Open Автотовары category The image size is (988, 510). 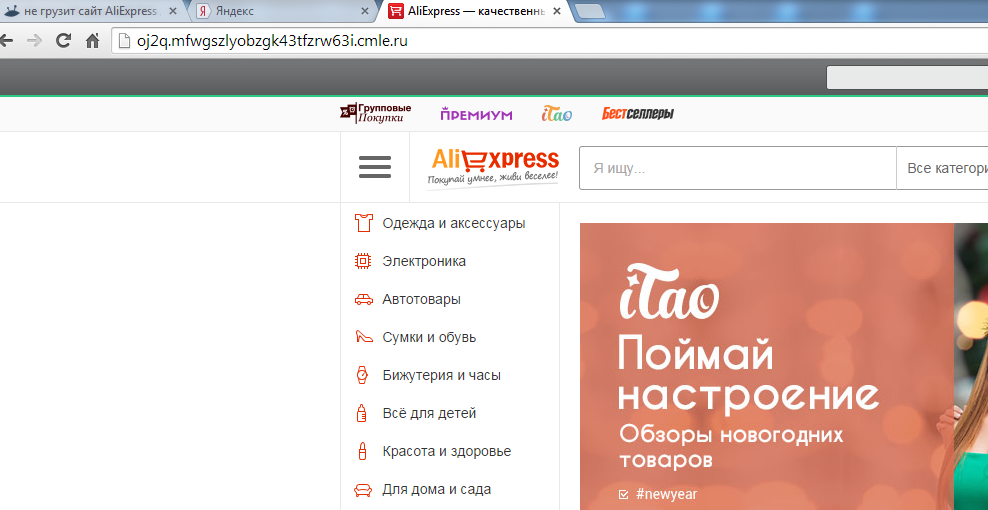tap(422, 299)
